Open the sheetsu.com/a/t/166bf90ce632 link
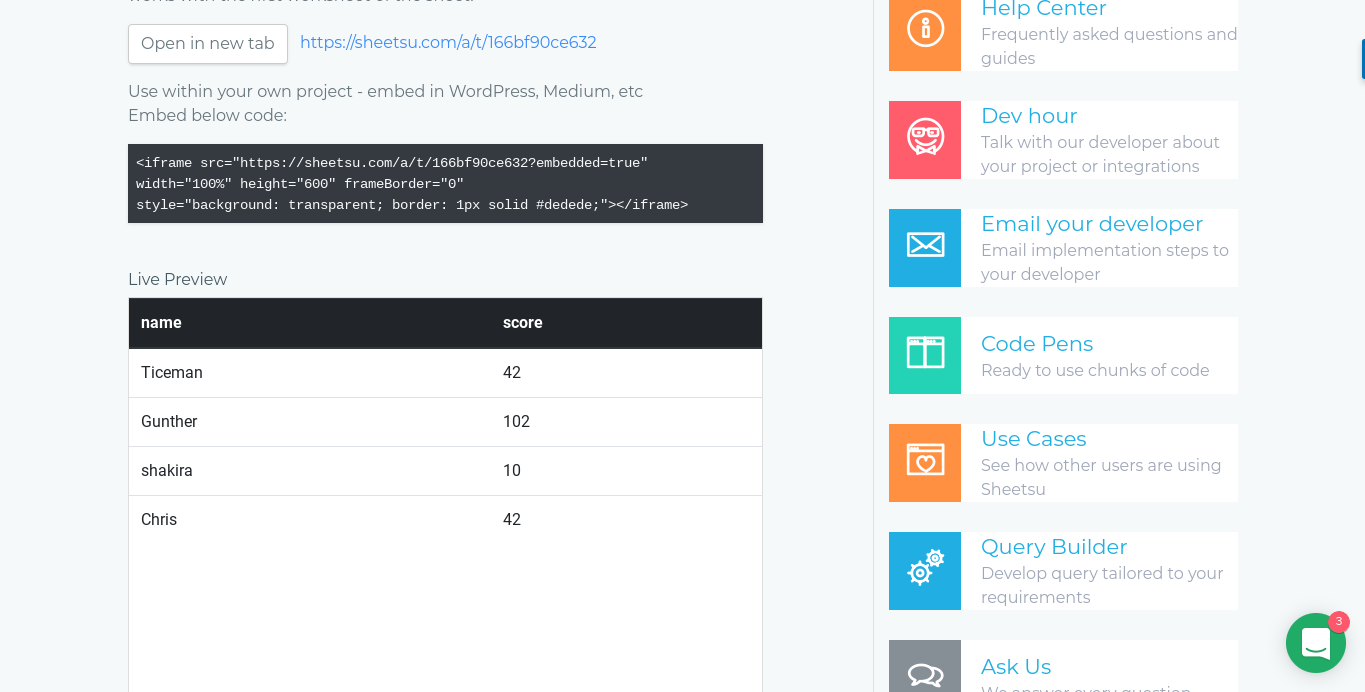 (x=448, y=43)
